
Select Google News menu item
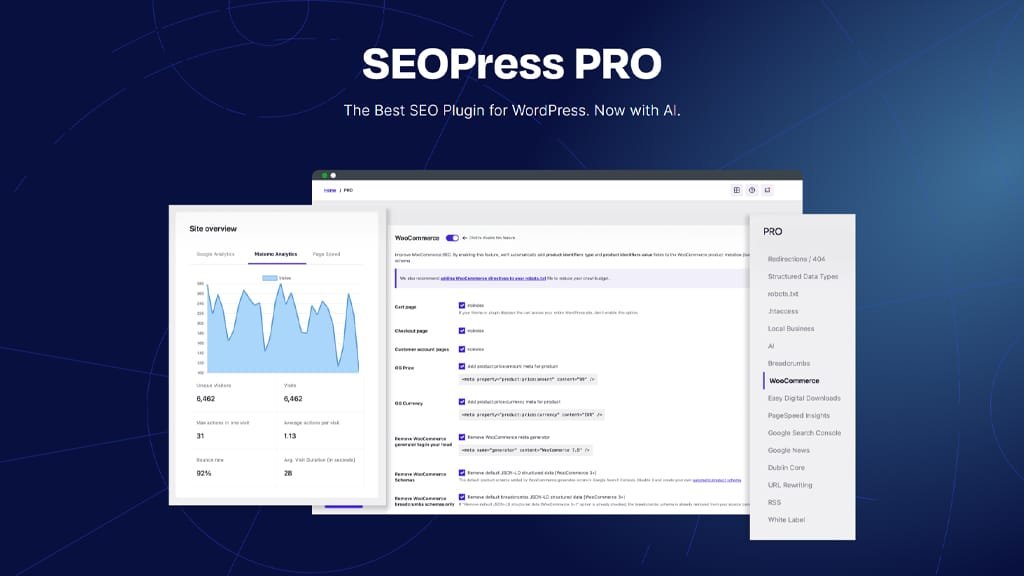(x=788, y=451)
